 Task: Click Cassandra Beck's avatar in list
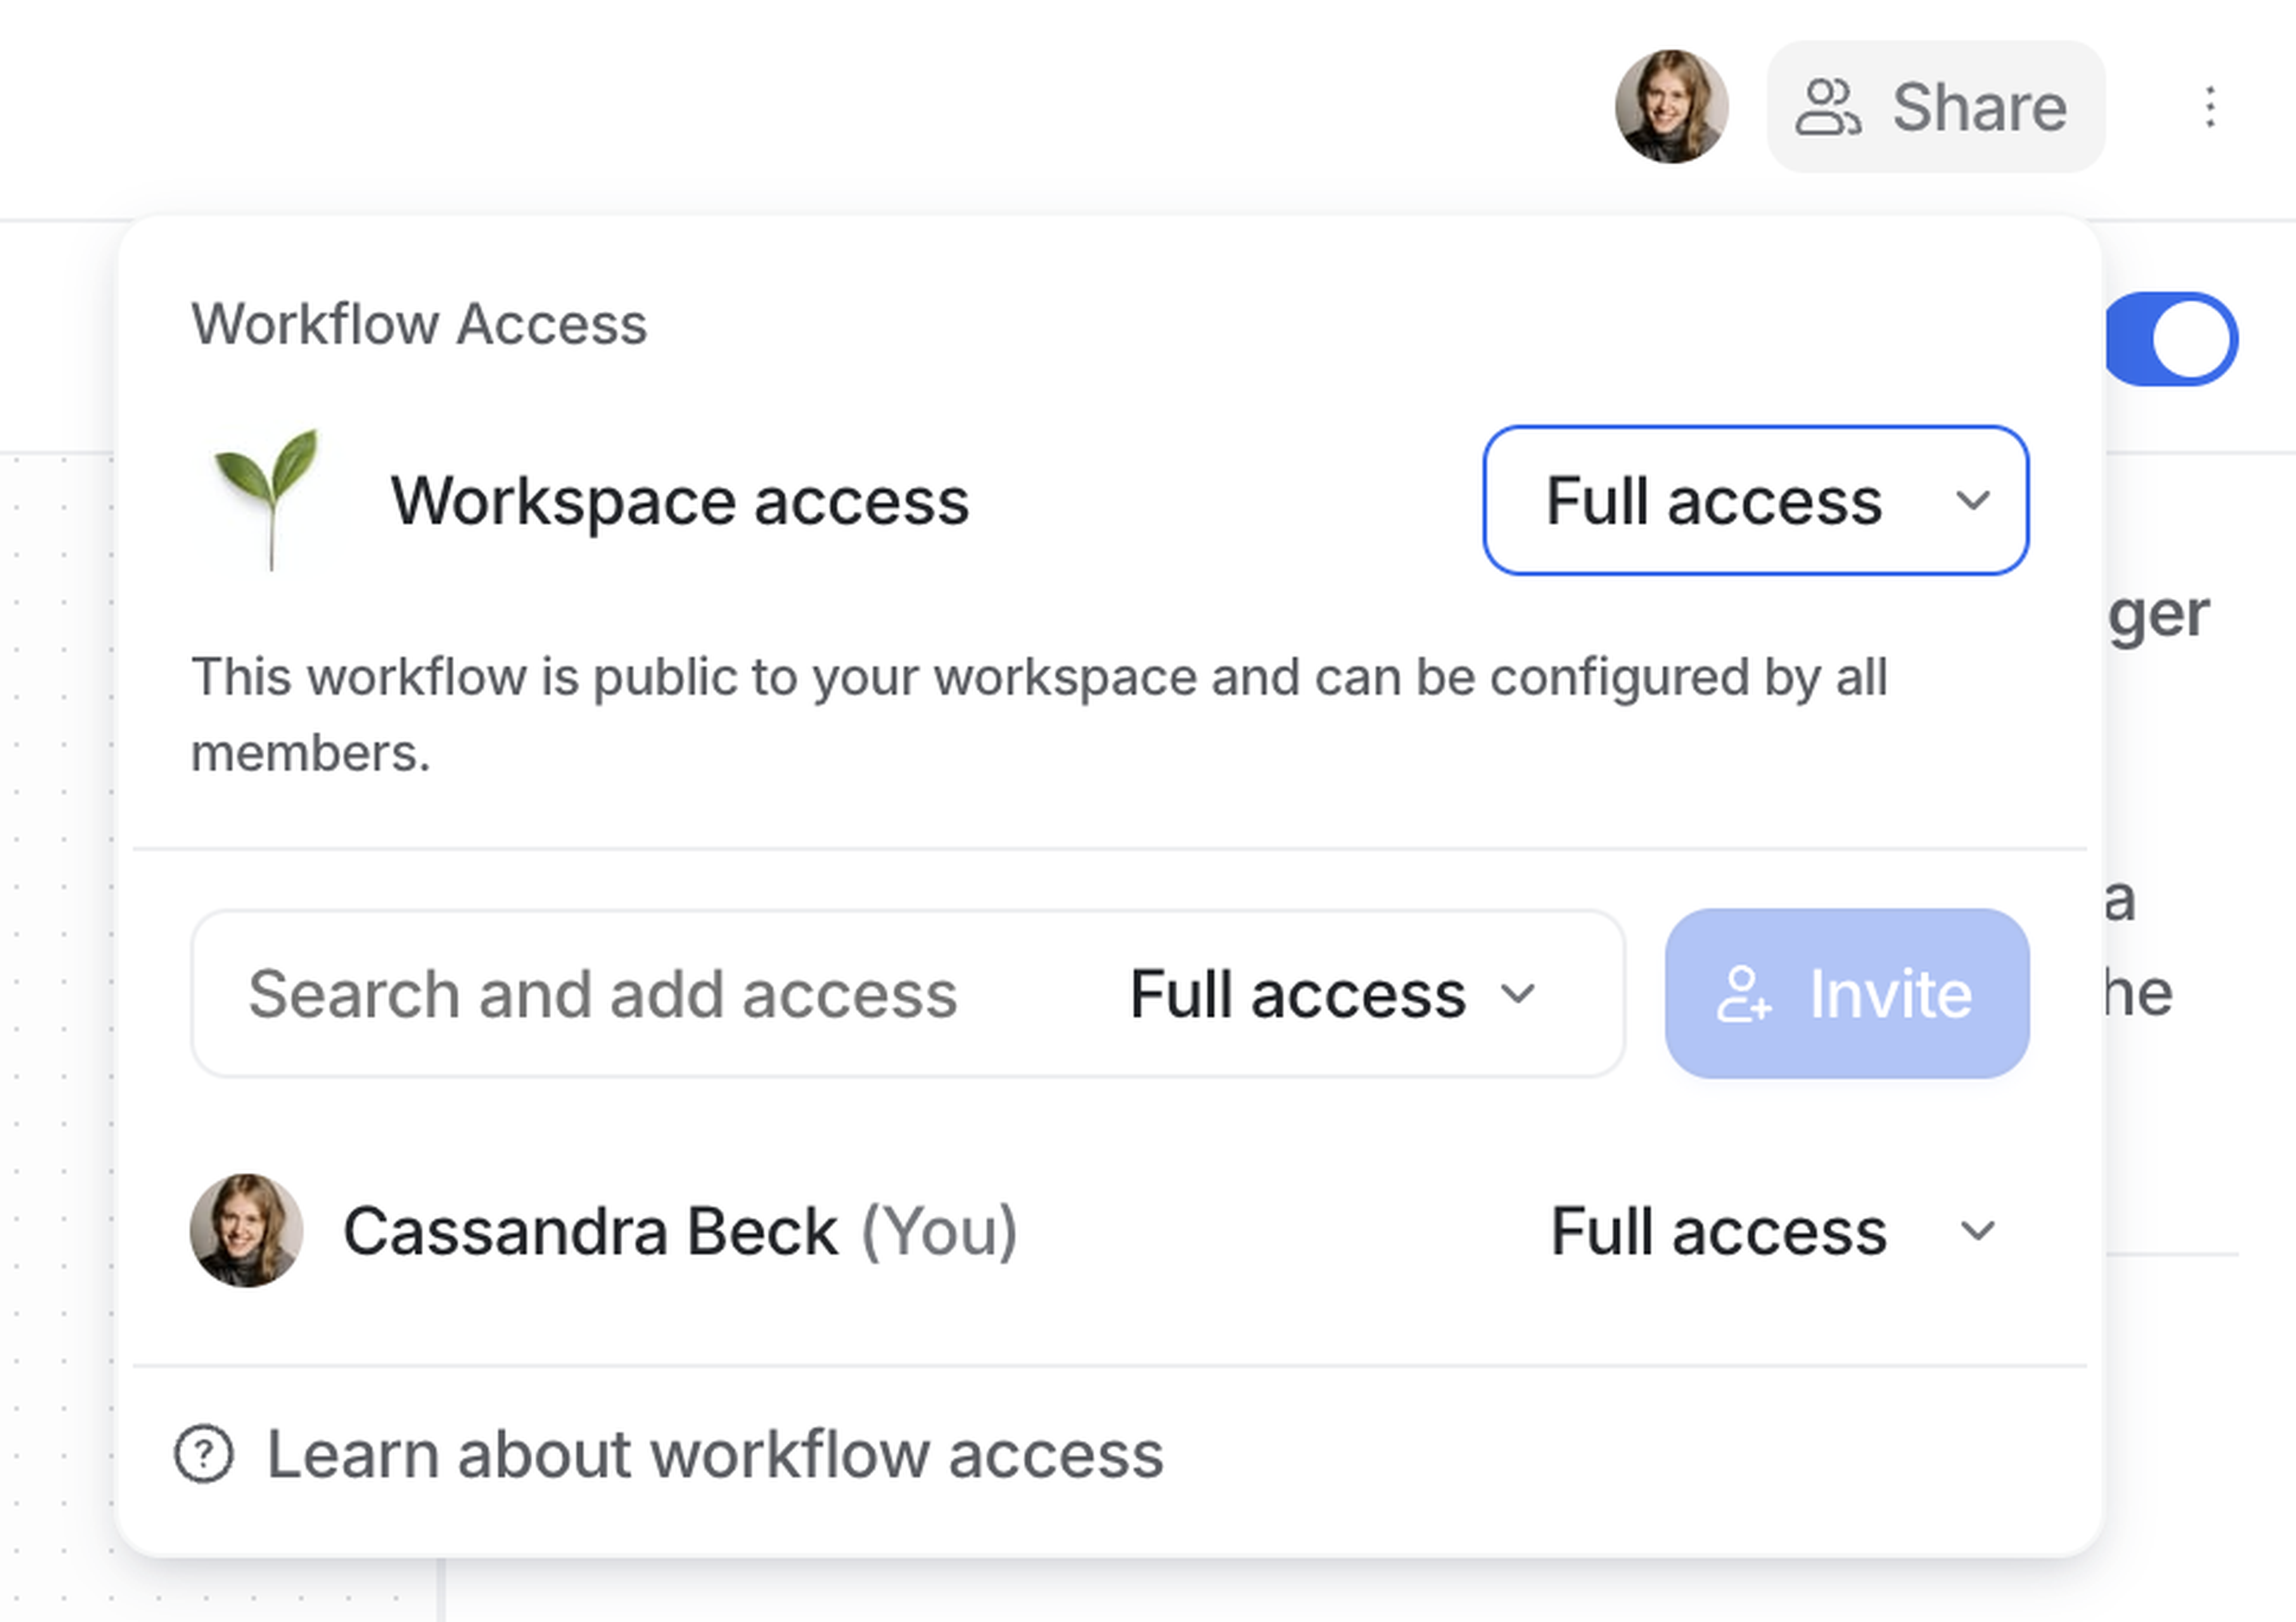(246, 1230)
